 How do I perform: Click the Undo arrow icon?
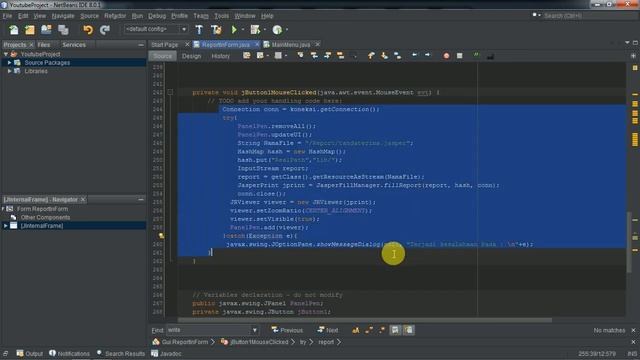point(88,29)
